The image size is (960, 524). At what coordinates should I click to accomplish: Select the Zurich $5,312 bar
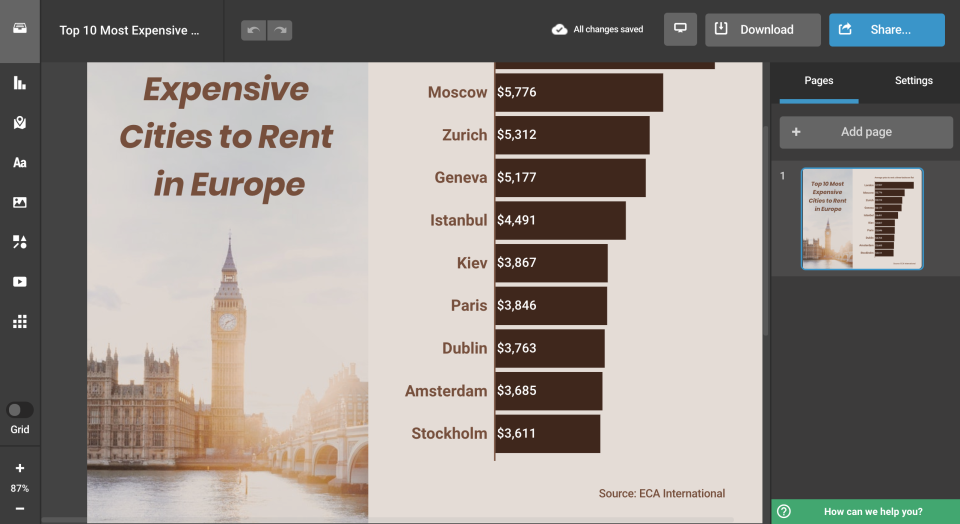[572, 135]
